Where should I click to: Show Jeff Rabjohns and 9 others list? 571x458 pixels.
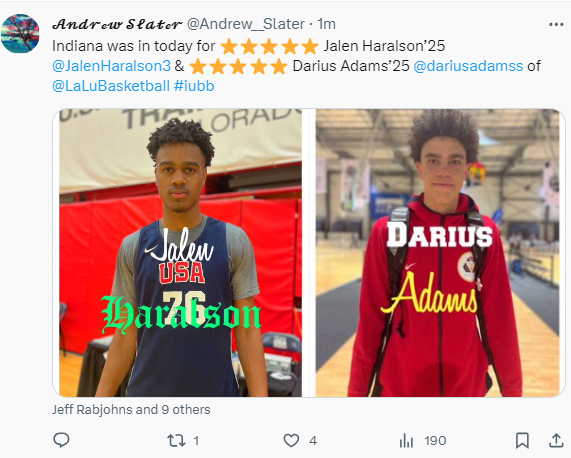point(131,410)
